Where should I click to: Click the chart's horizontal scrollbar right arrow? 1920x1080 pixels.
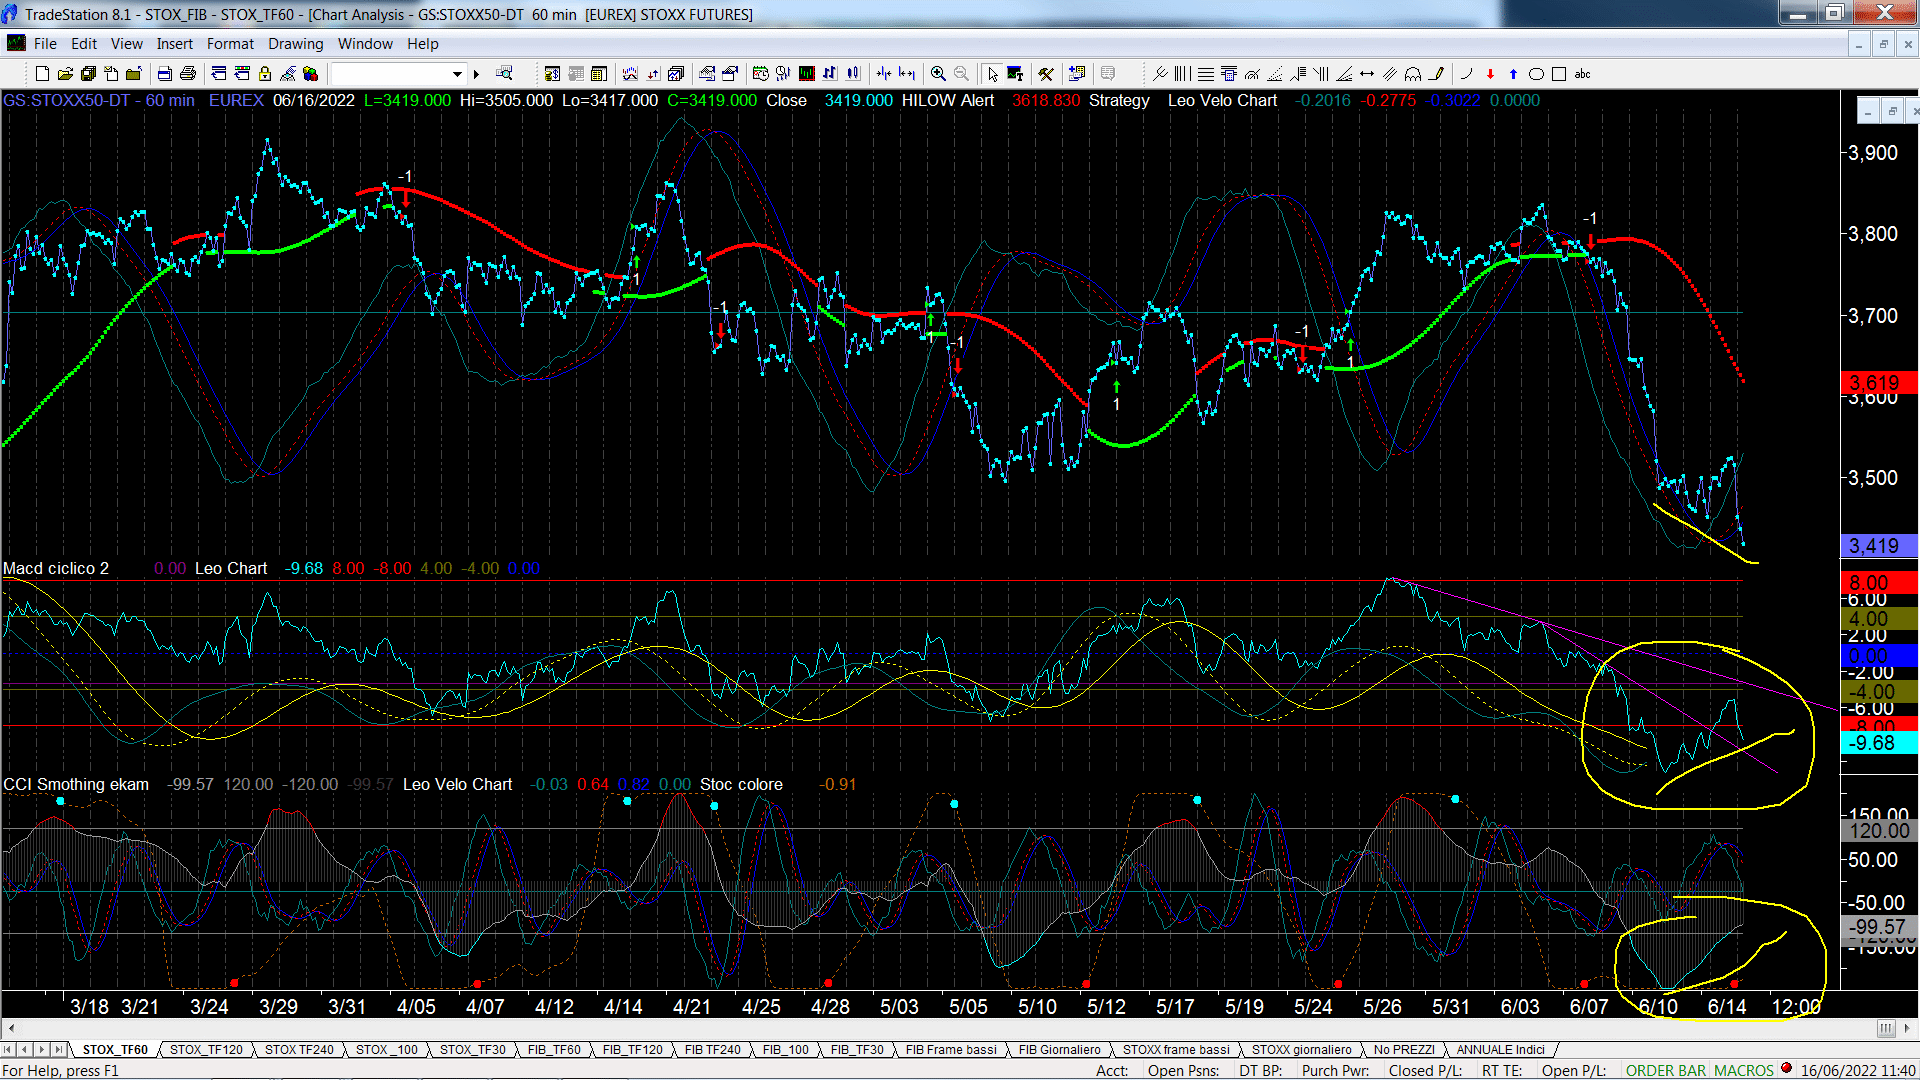pos(1907,1028)
